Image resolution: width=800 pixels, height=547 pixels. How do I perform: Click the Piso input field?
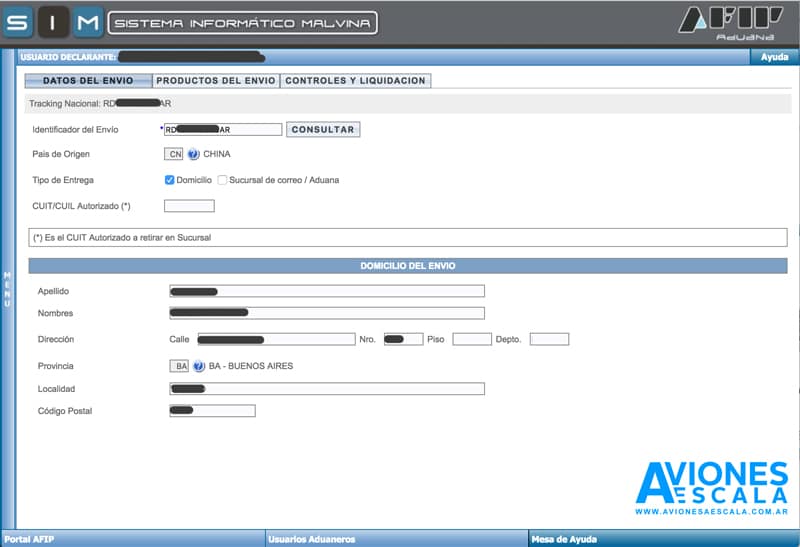coord(472,339)
